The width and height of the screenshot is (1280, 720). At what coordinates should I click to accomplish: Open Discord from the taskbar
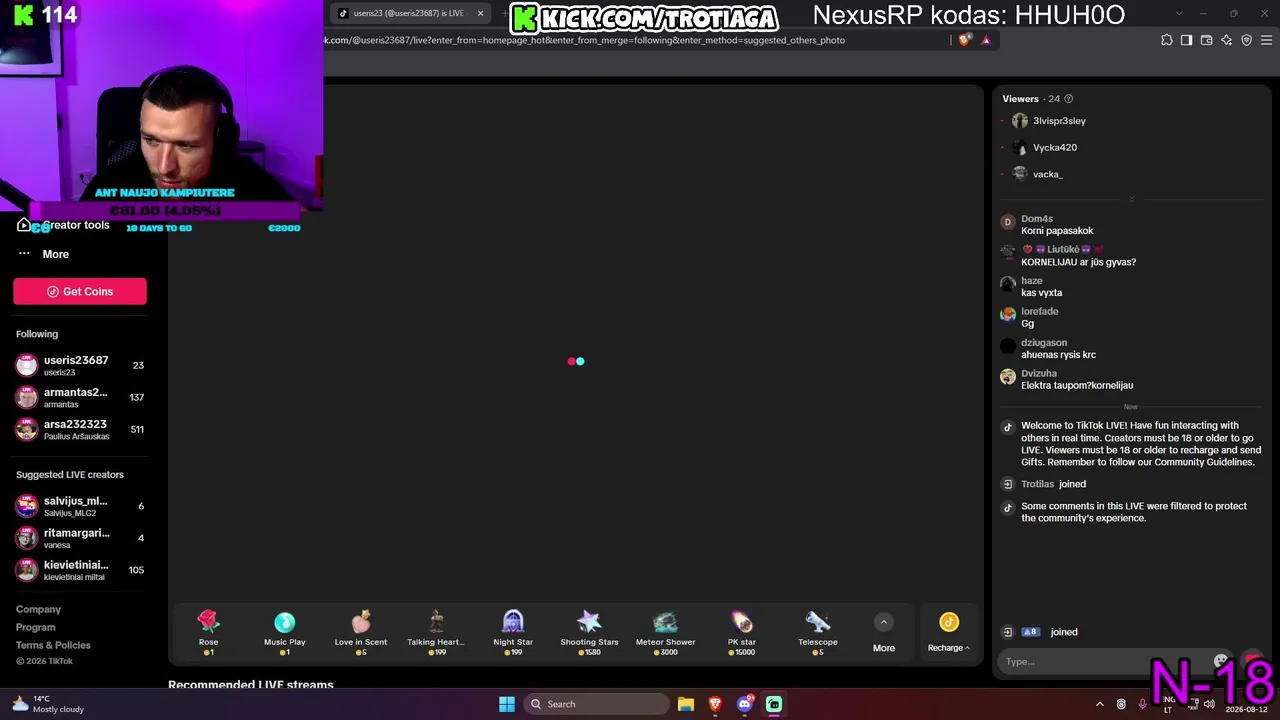(x=744, y=704)
